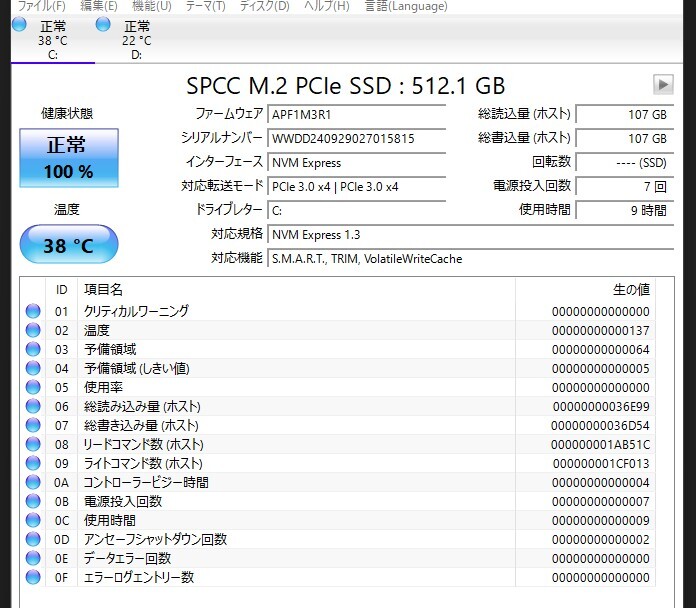Select the 予備領域 (しきい値) attribute name

point(137,368)
